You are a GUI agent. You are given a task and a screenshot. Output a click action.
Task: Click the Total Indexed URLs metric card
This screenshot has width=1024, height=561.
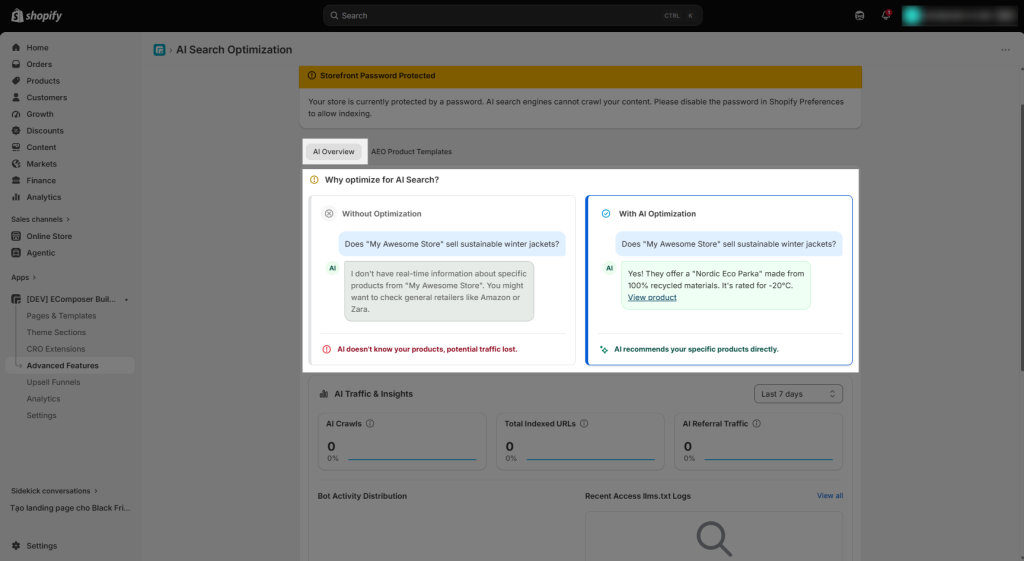pyautogui.click(x=580, y=441)
